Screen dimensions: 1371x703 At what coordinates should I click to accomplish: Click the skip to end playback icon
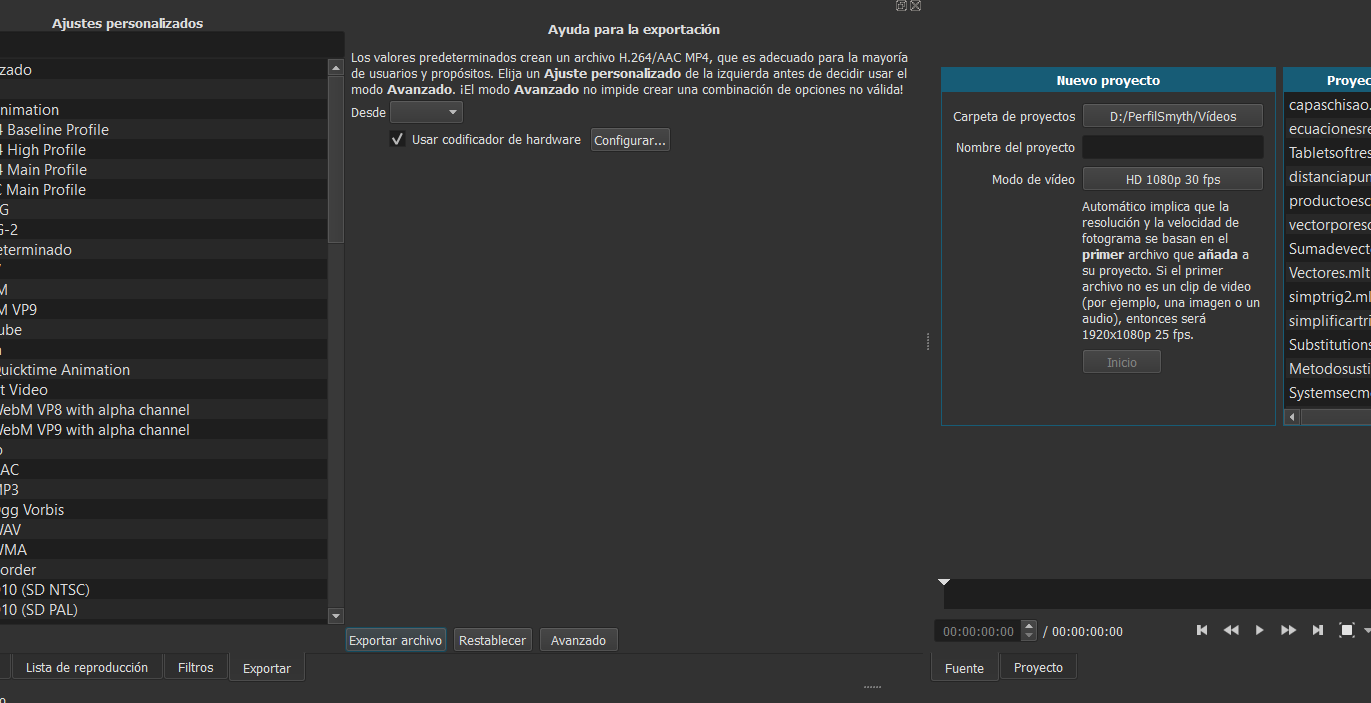[1318, 630]
